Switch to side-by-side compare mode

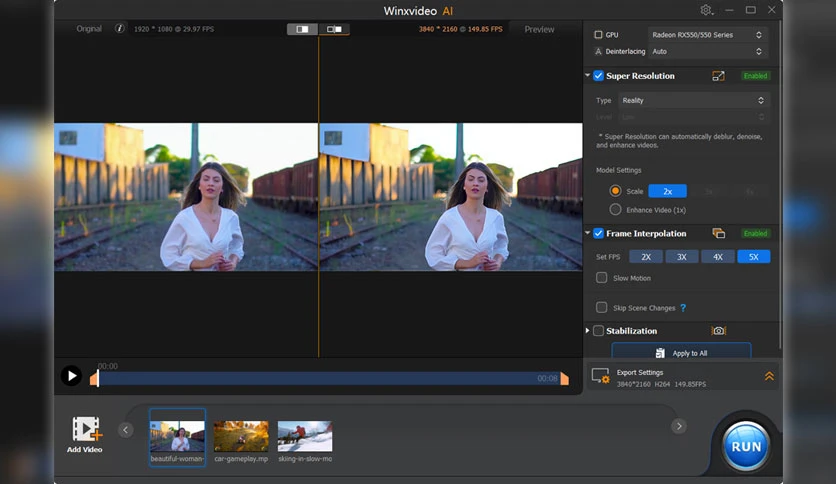click(x=334, y=29)
